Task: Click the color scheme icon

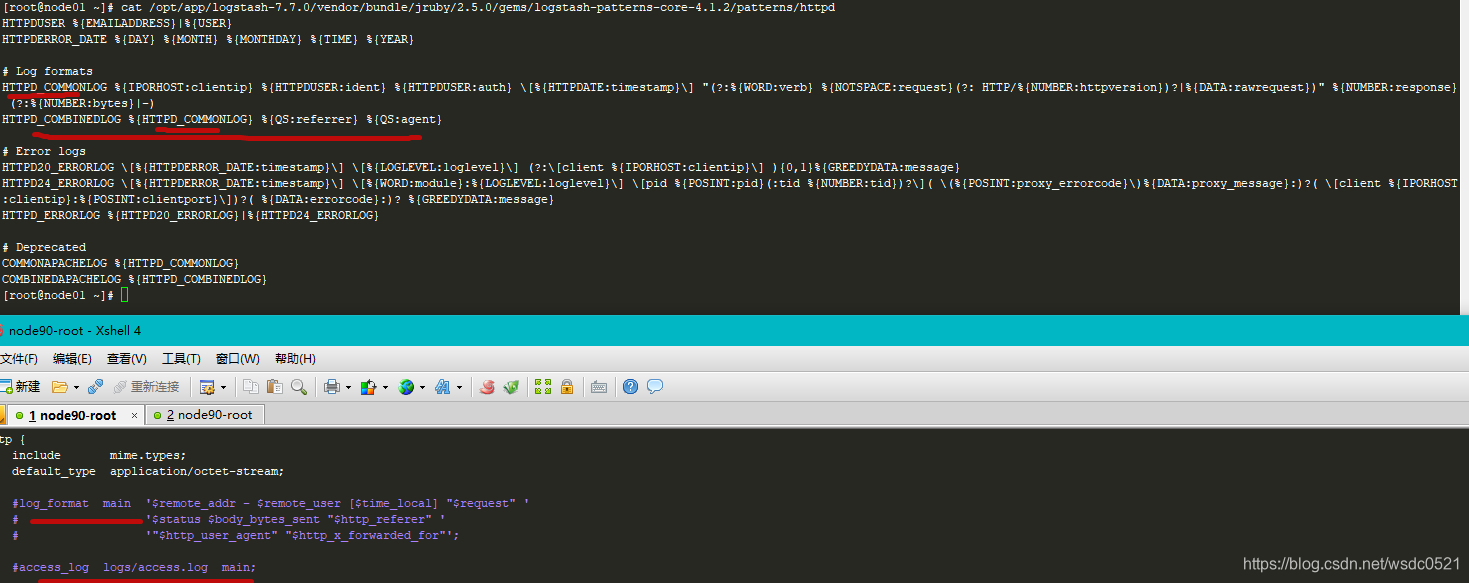Action: (x=369, y=387)
